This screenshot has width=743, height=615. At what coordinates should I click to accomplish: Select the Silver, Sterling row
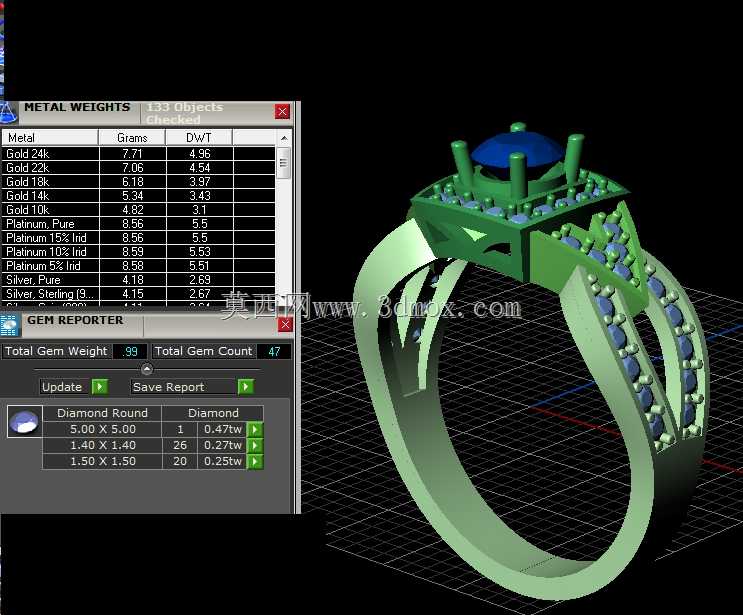point(138,294)
